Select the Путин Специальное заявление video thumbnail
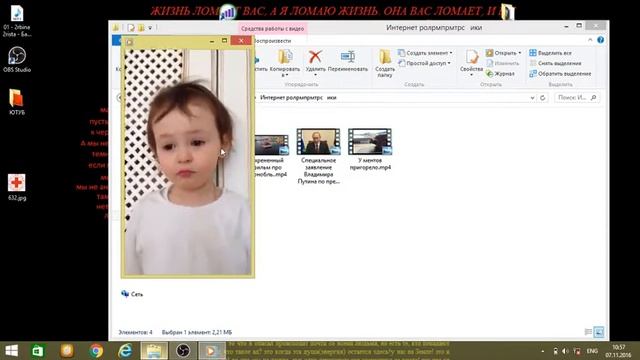The image size is (640, 360). pyautogui.click(x=318, y=142)
